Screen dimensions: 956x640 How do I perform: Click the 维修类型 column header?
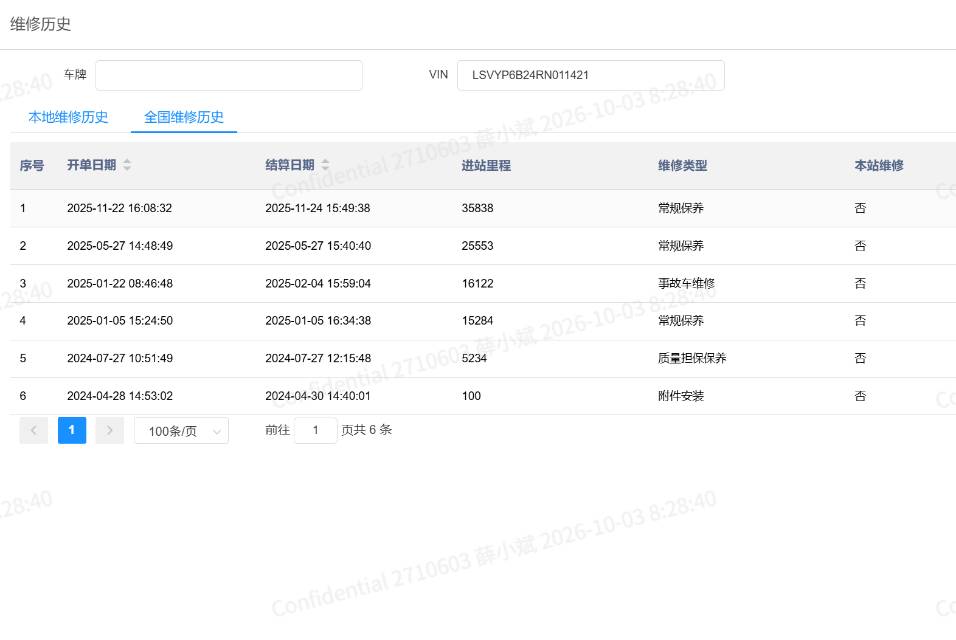pyautogui.click(x=682, y=166)
